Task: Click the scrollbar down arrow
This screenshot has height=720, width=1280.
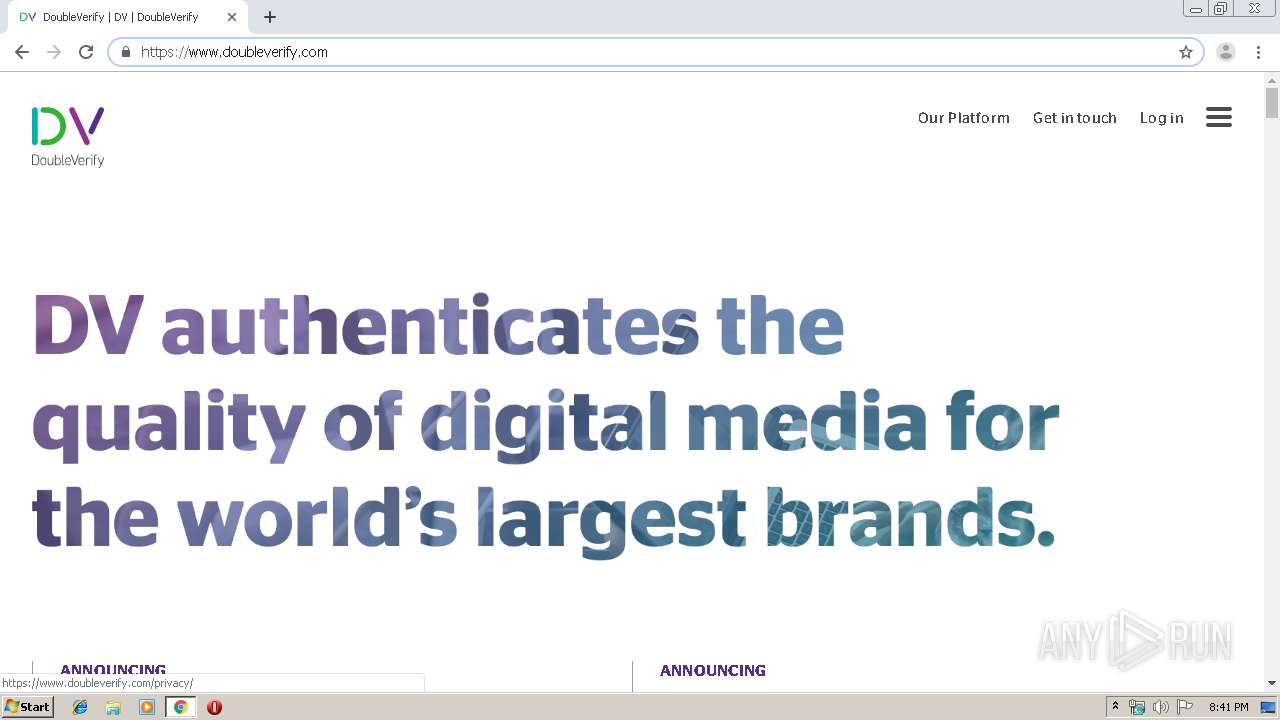Action: [x=1272, y=683]
